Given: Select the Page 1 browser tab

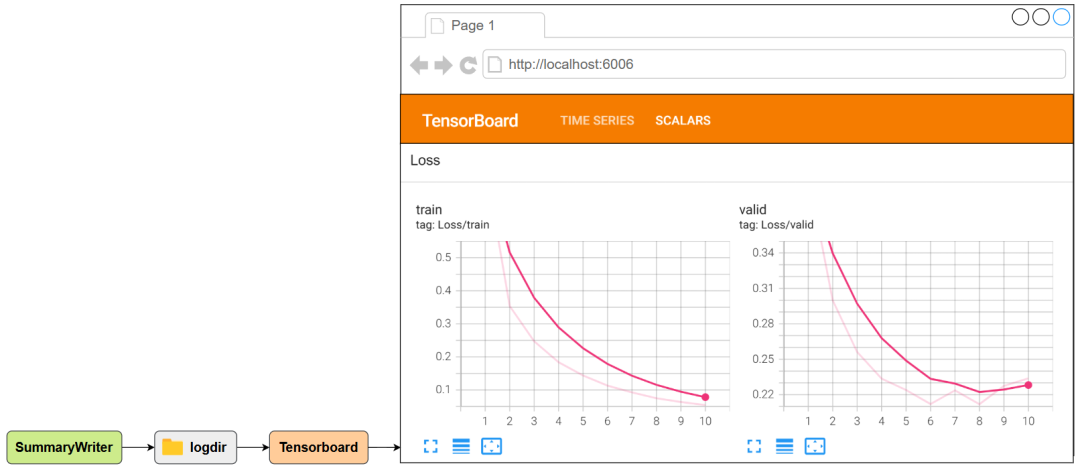Looking at the screenshot, I should (x=485, y=25).
